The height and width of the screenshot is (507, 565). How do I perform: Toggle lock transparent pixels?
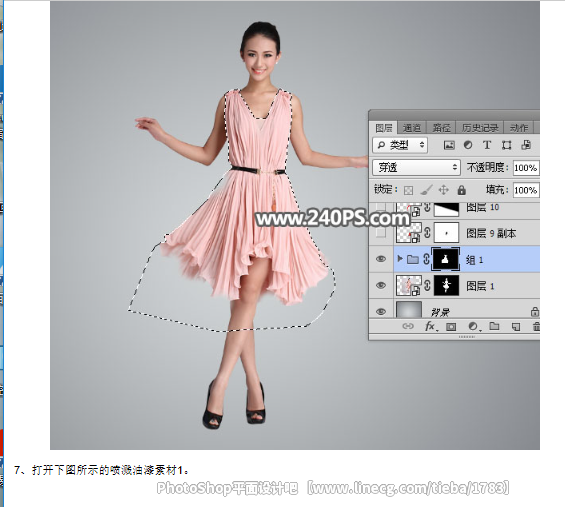(x=408, y=190)
